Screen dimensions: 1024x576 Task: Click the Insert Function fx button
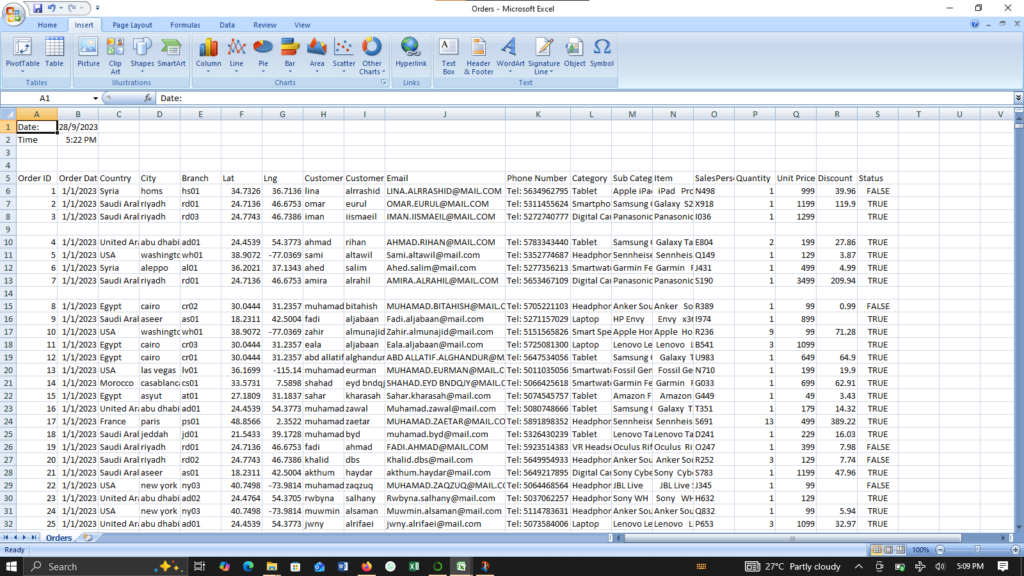(x=148, y=98)
